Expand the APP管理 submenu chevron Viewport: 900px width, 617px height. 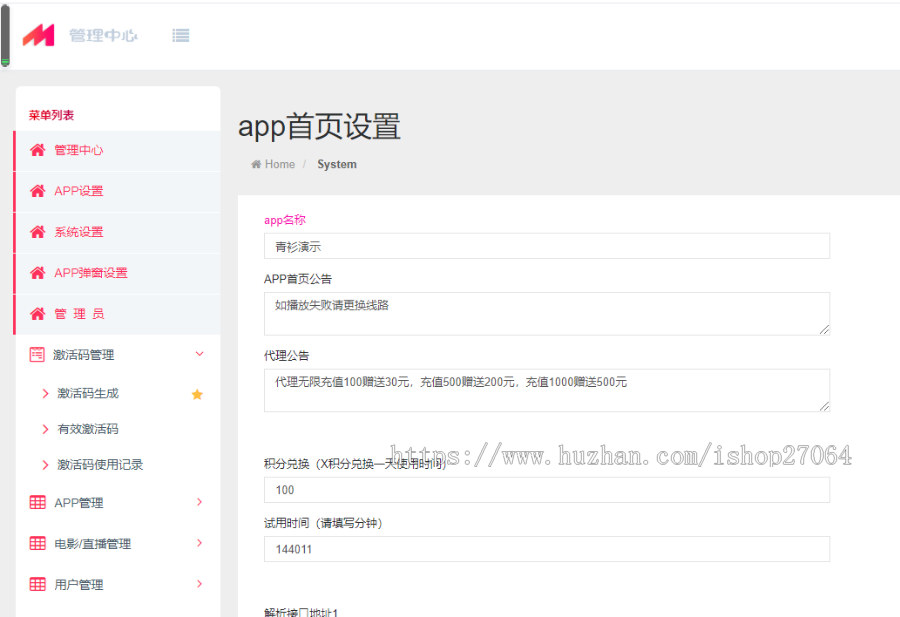[x=200, y=502]
